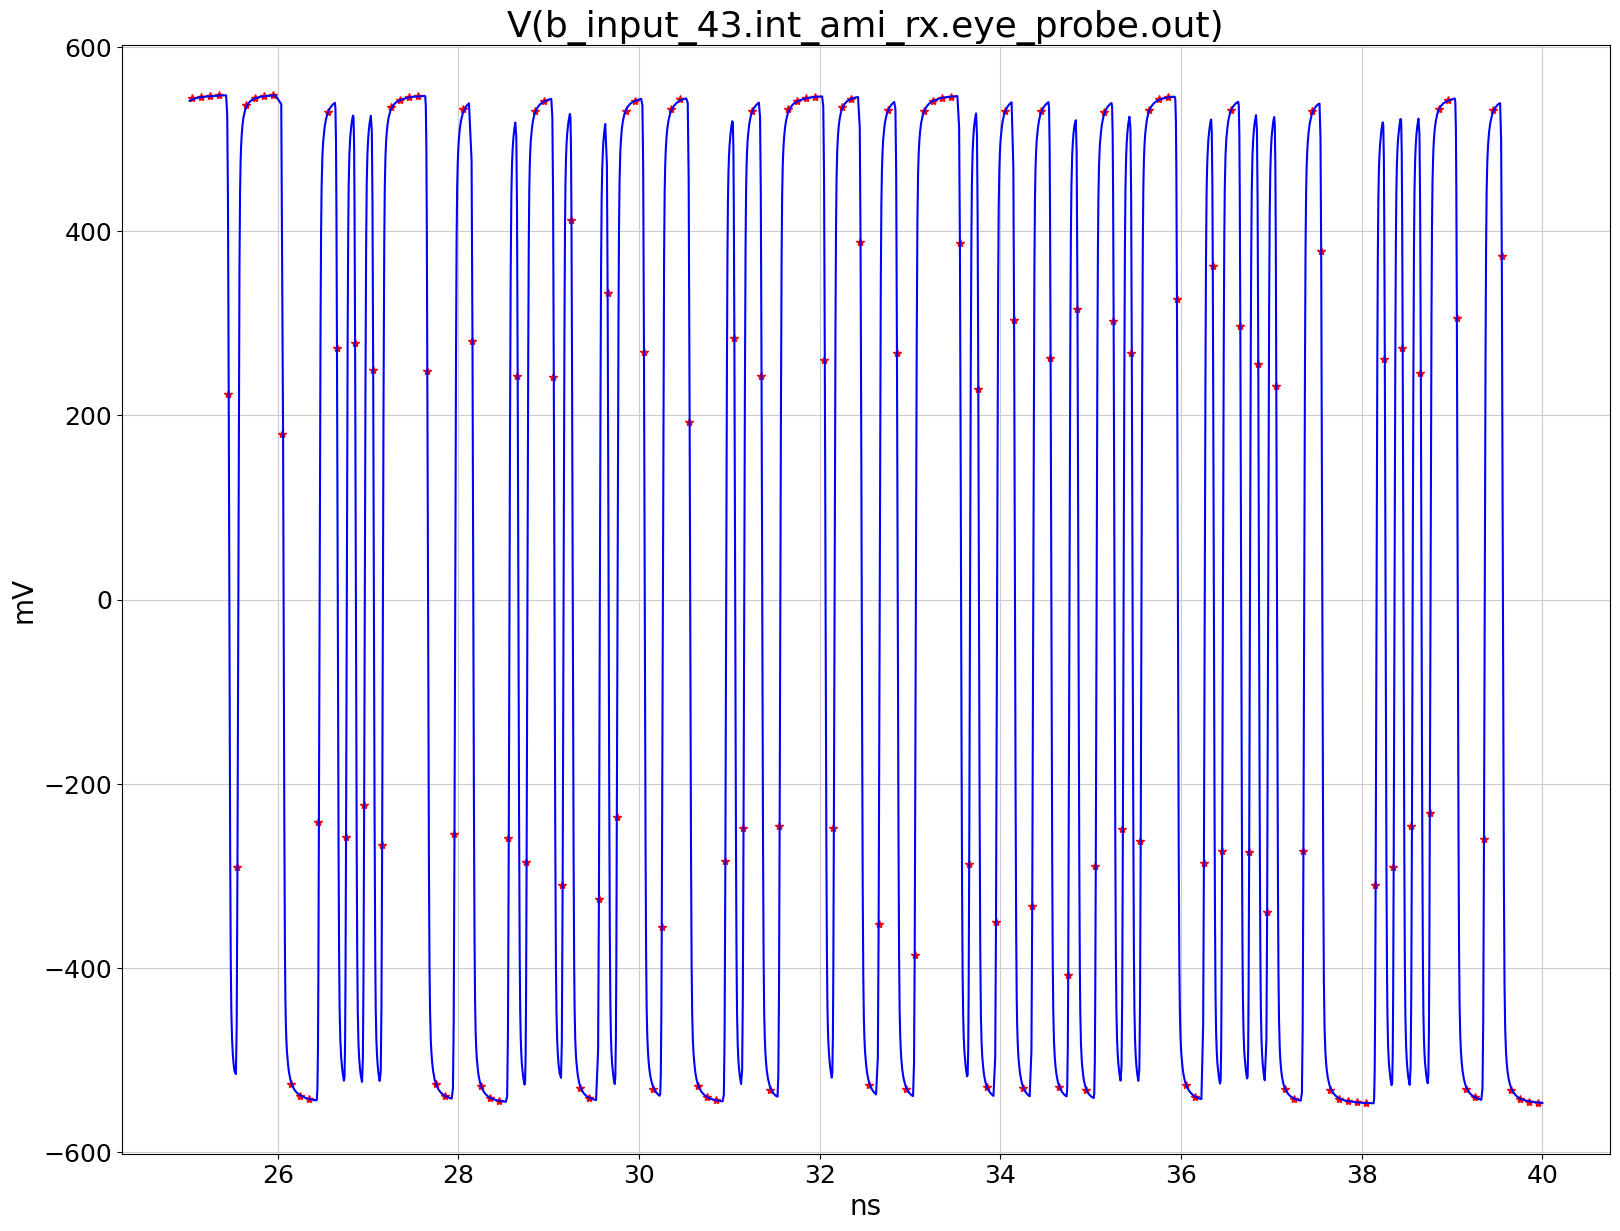Click the x-axis tick label 32
The height and width of the screenshot is (1231, 1620).
[x=820, y=1175]
